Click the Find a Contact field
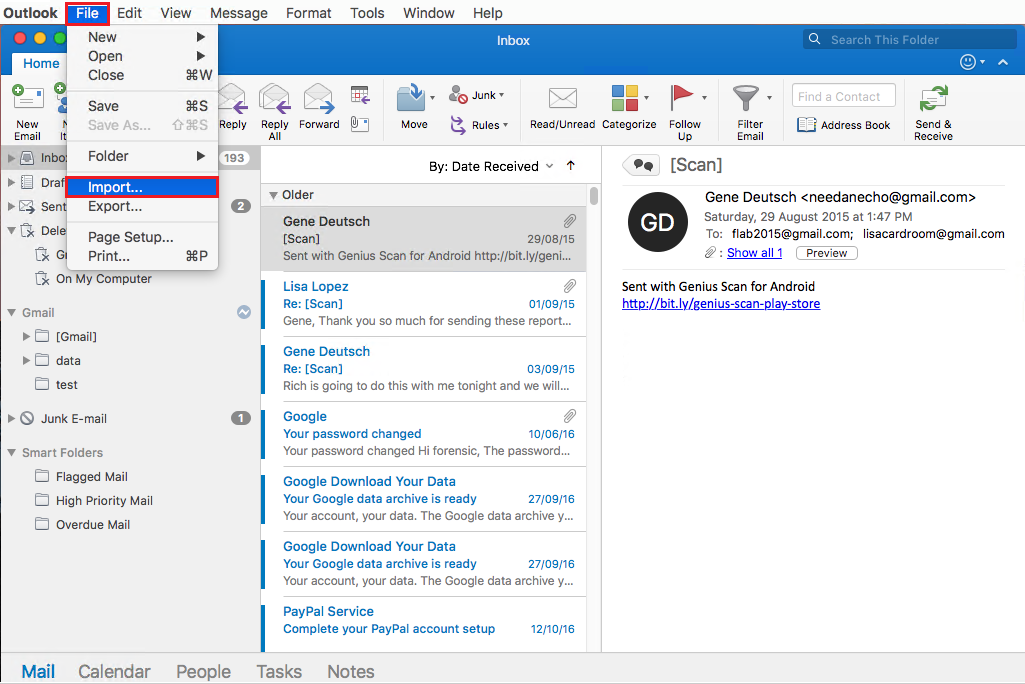This screenshot has height=684, width=1025. pos(843,96)
